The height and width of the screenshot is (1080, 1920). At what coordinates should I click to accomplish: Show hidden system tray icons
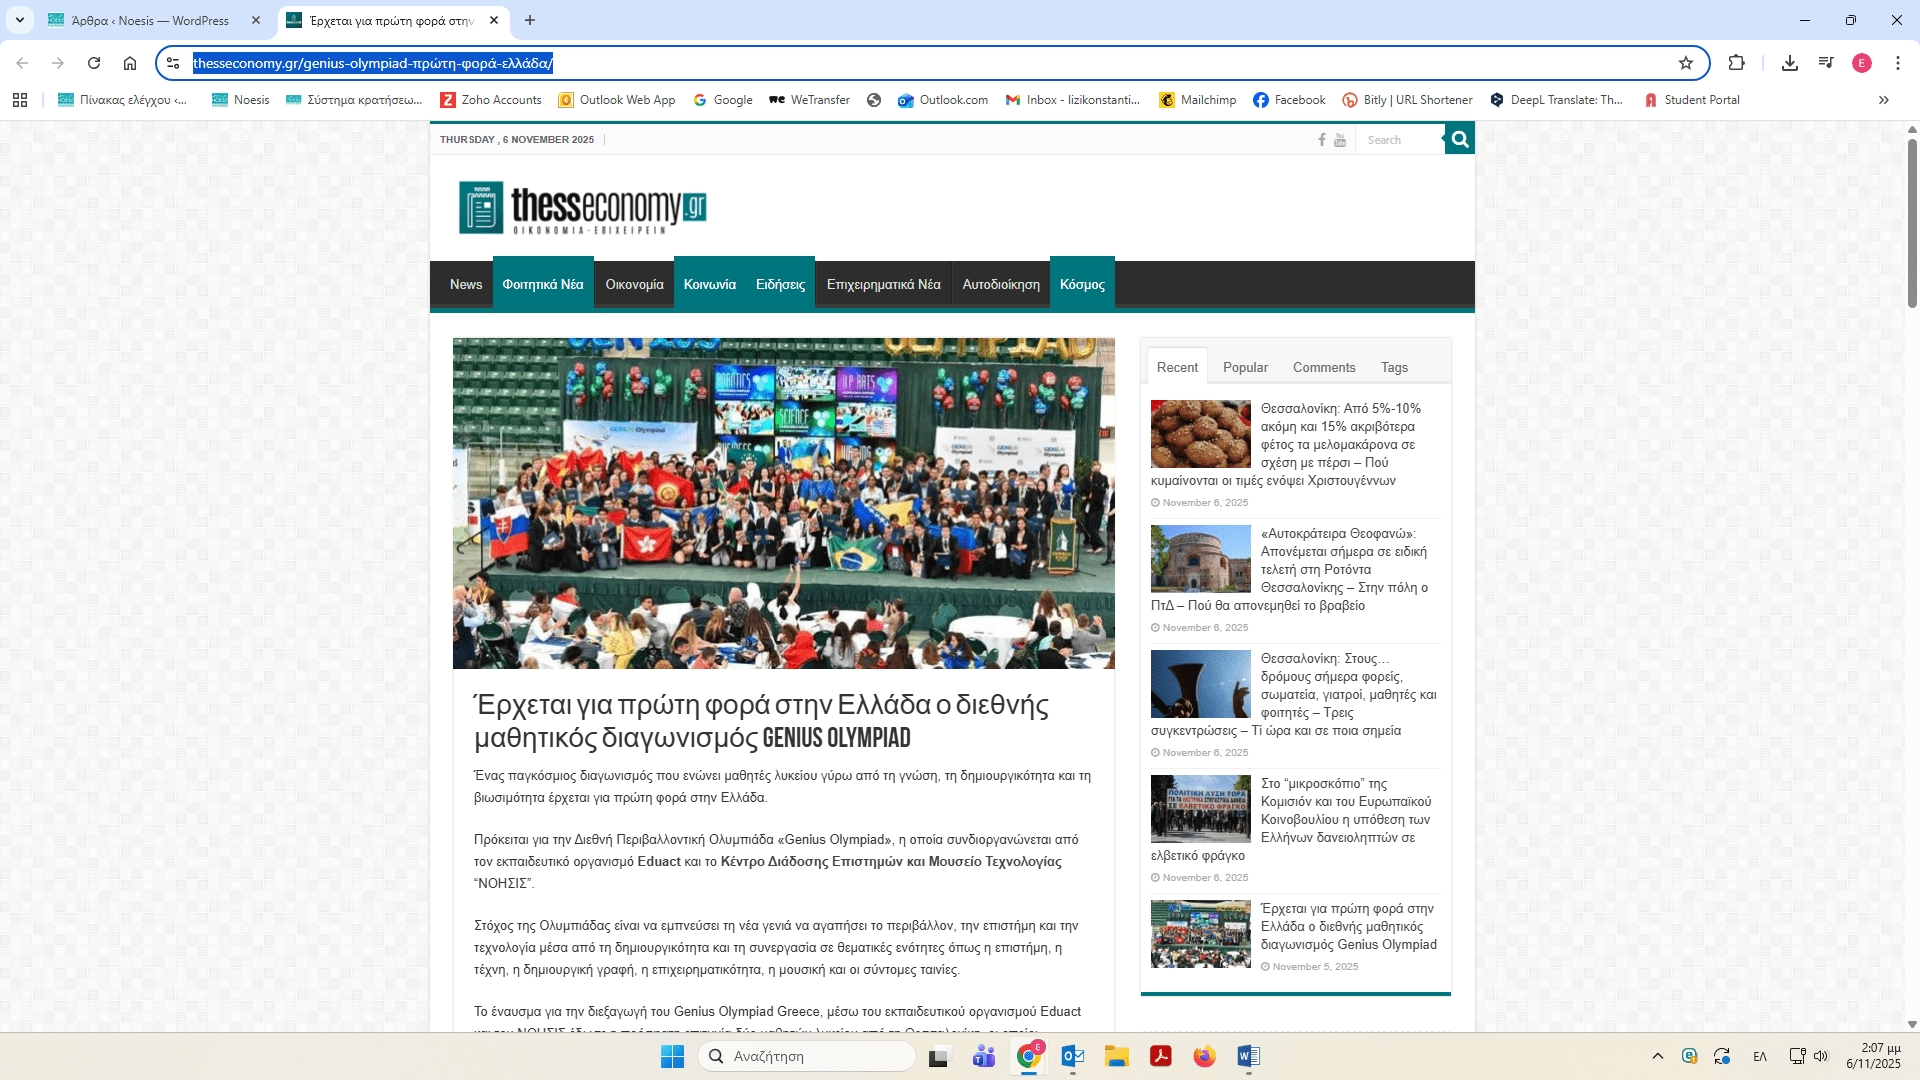click(x=1658, y=1056)
